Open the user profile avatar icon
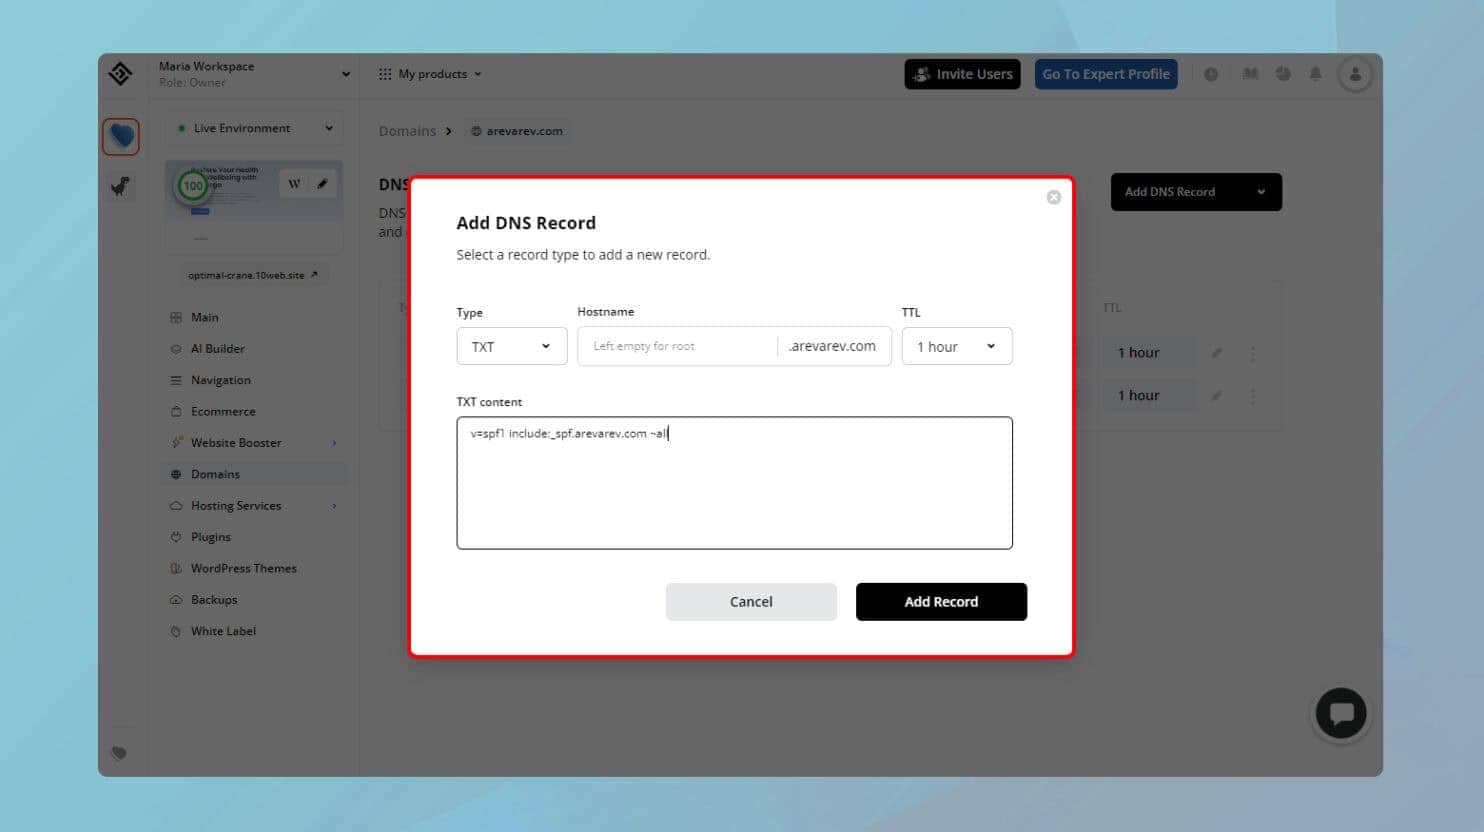 [1355, 74]
